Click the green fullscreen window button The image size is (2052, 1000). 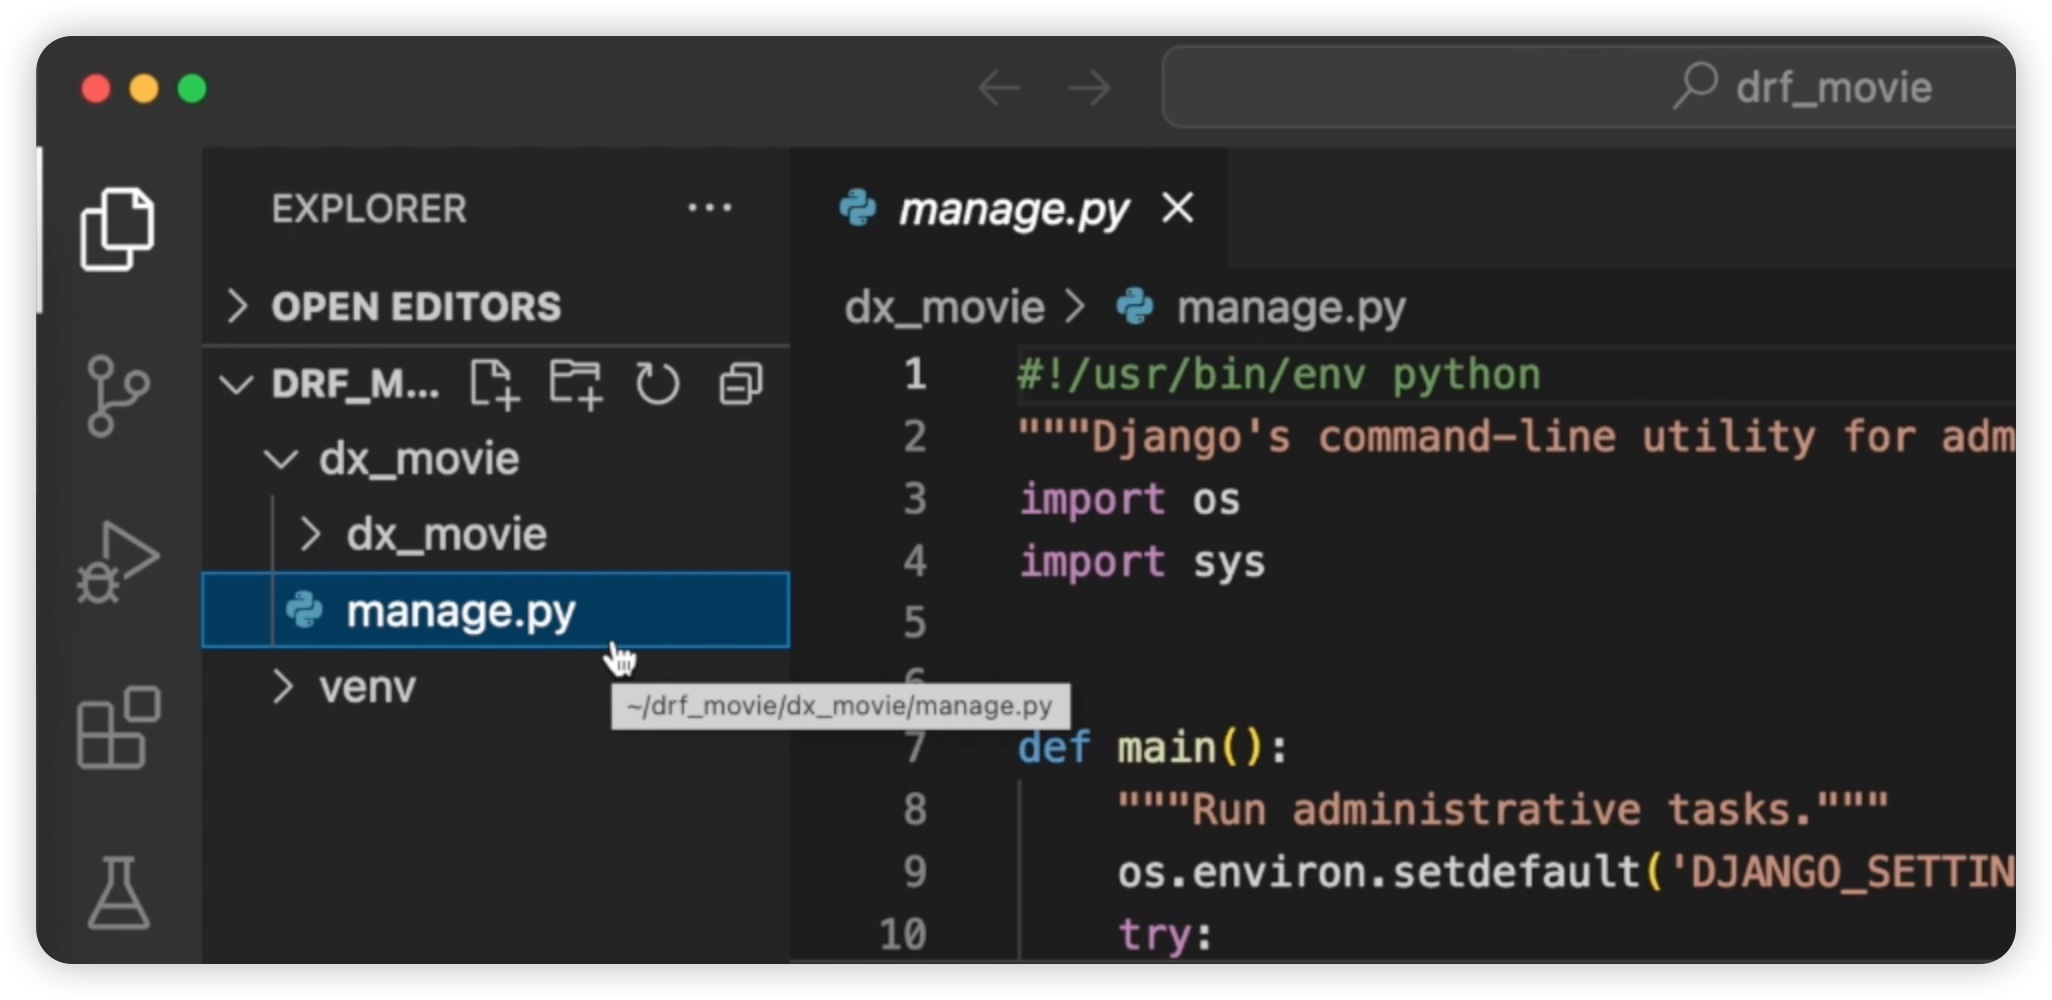pos(192,89)
